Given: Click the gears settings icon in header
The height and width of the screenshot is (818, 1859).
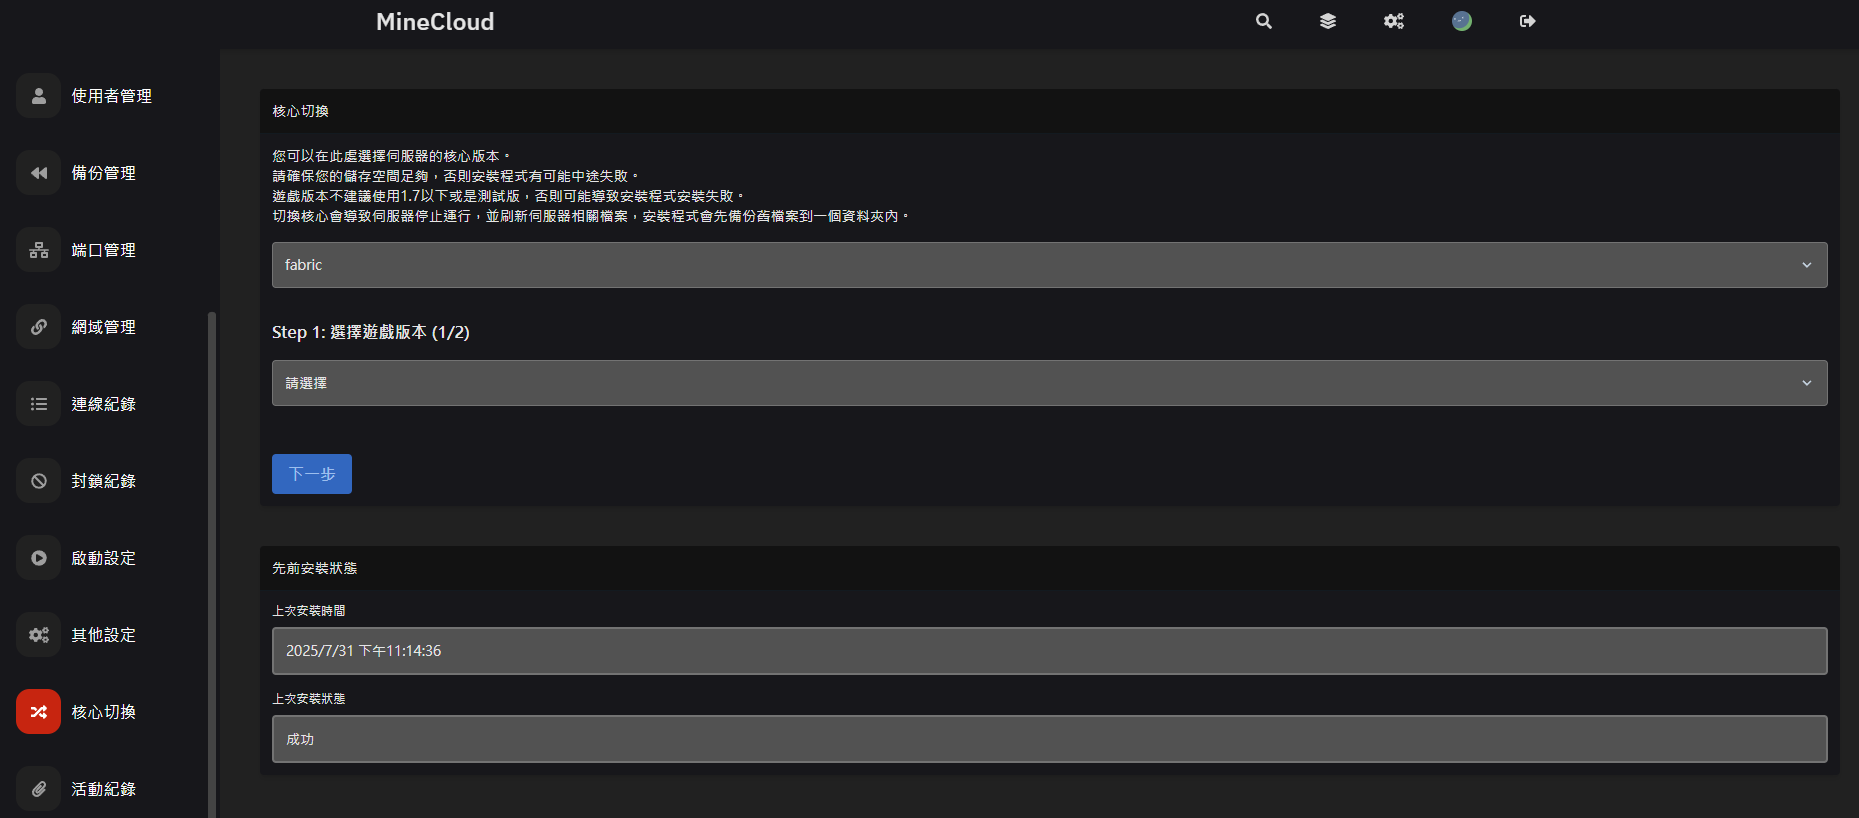Looking at the screenshot, I should 1394,21.
